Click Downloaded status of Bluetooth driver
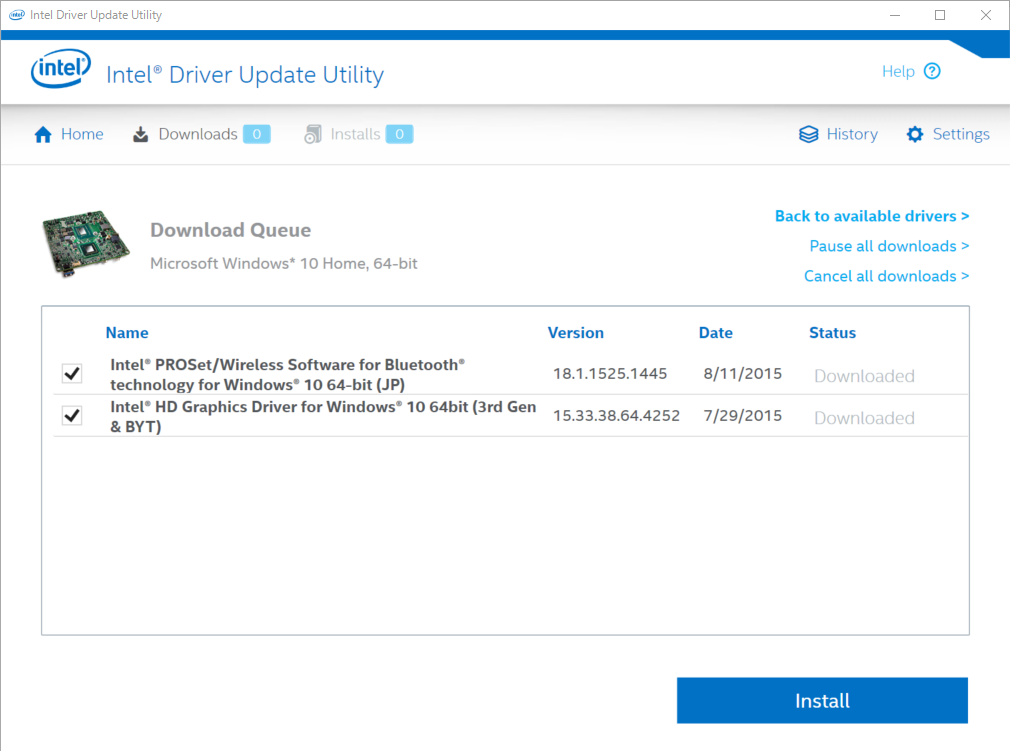 864,376
